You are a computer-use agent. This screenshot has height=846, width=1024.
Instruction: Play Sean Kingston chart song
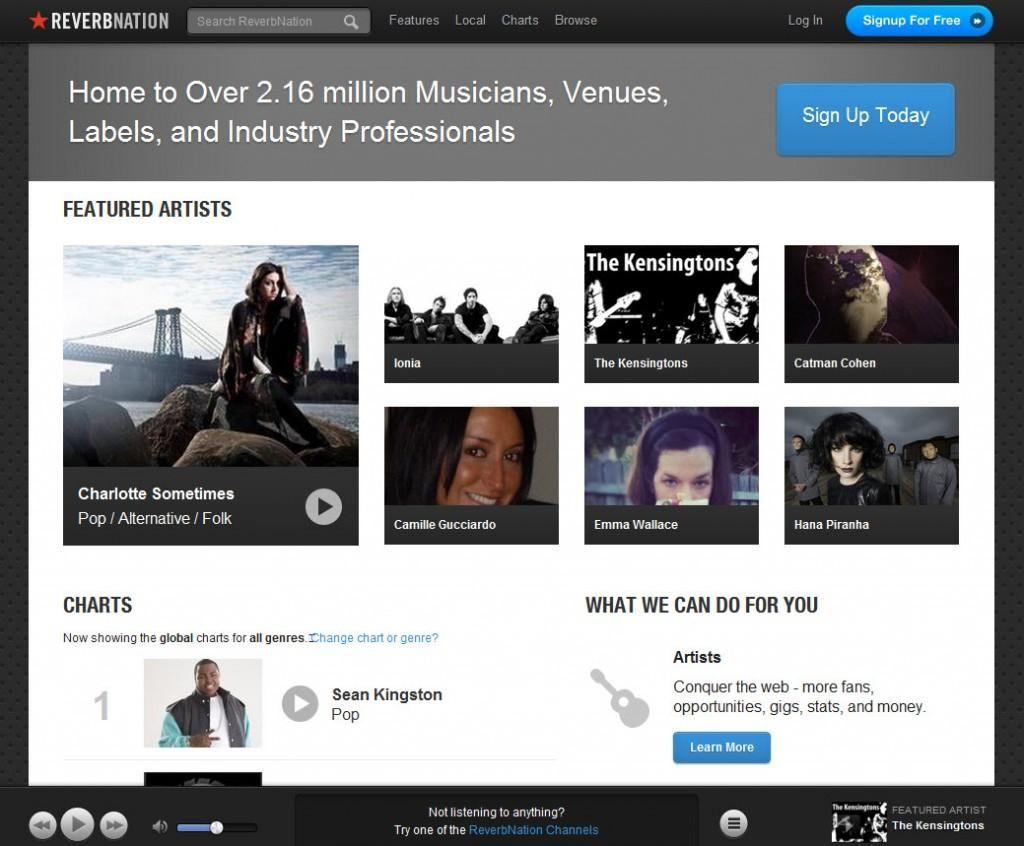coord(300,703)
